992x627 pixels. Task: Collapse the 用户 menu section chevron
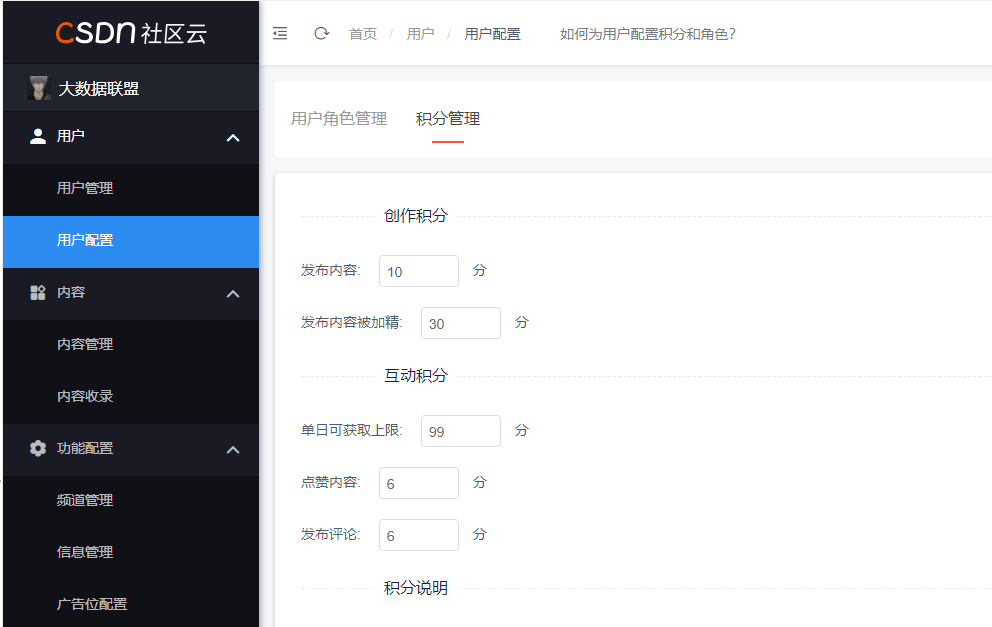coord(233,137)
